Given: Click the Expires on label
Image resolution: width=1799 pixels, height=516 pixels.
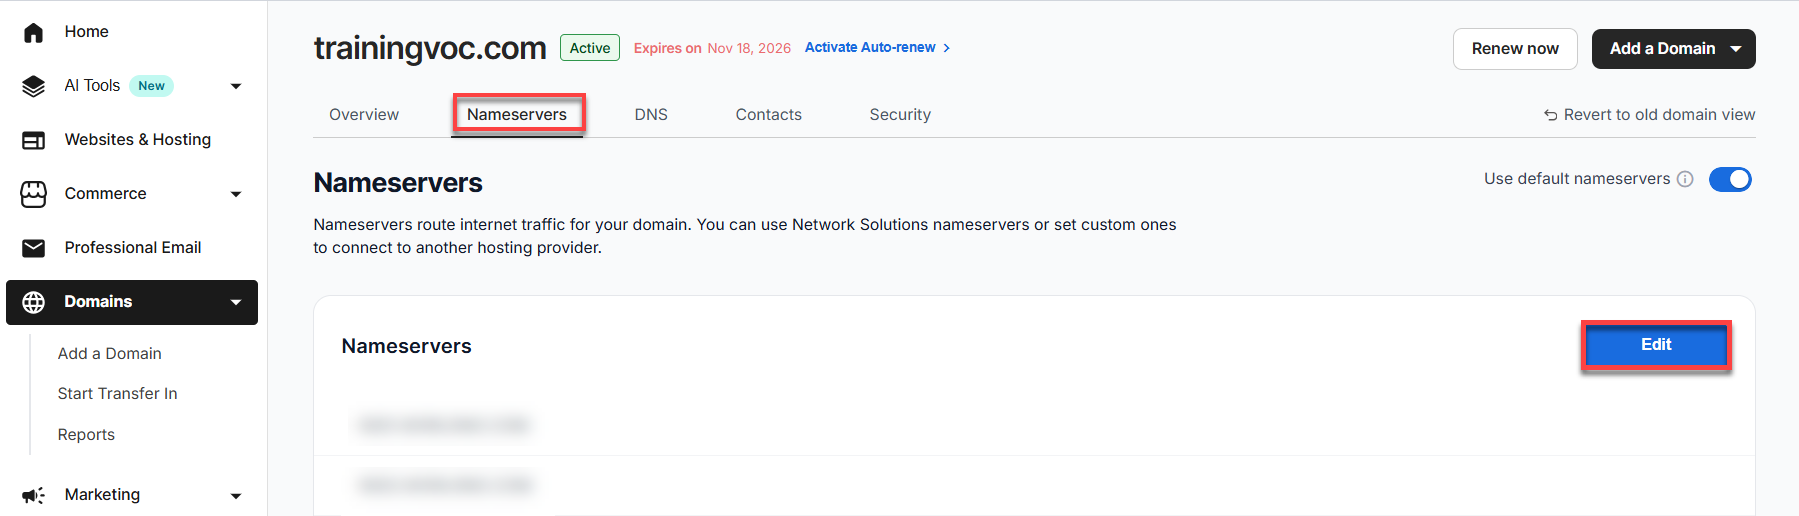Looking at the screenshot, I should pyautogui.click(x=668, y=48).
